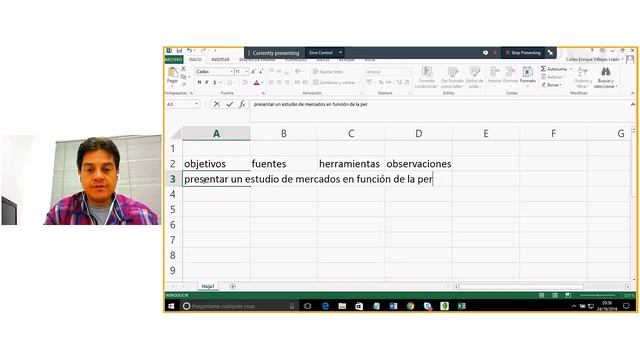Viewport: 640px width, 360px height.
Task: Toggle bold N formatting
Action: click(199, 83)
